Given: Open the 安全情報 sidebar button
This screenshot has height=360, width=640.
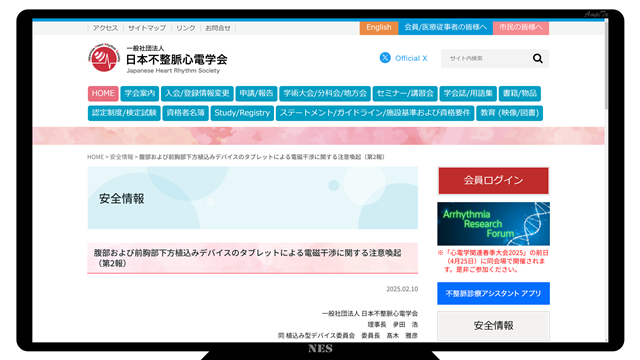Looking at the screenshot, I should [x=493, y=326].
